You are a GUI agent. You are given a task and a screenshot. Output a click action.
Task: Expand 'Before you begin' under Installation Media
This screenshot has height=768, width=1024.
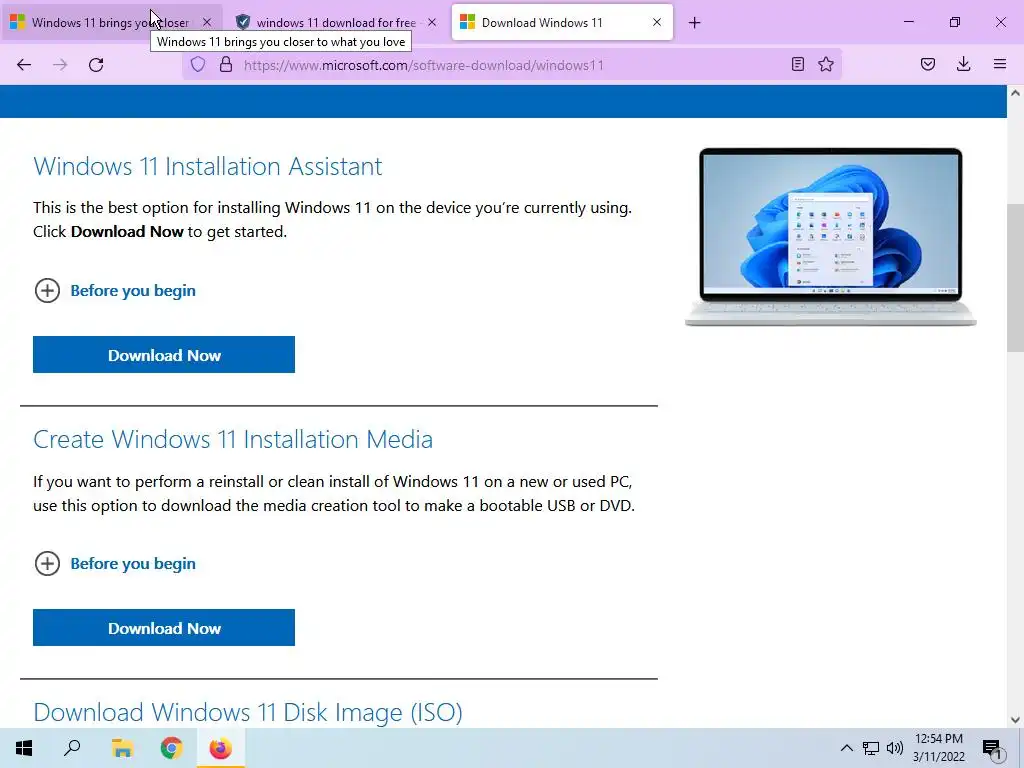pos(115,564)
